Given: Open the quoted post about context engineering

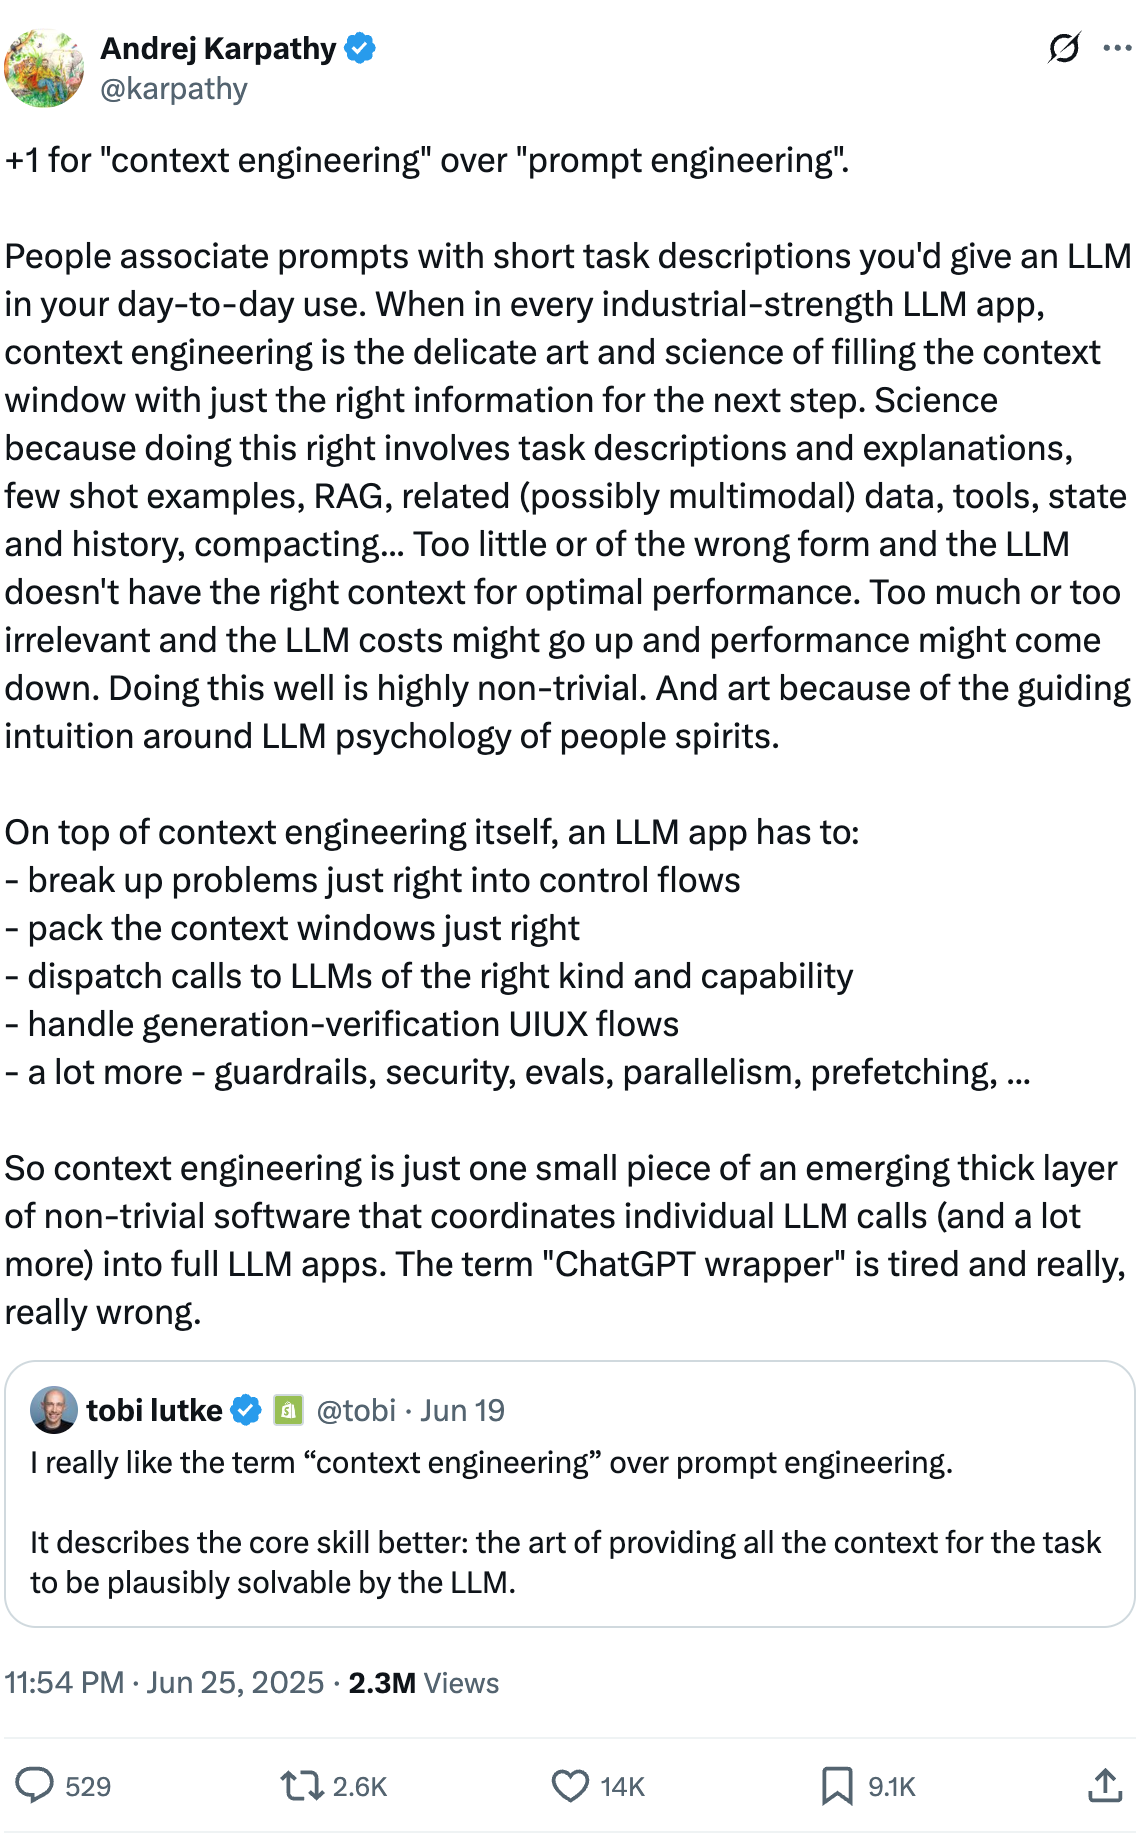Looking at the screenshot, I should pos(568,1540).
